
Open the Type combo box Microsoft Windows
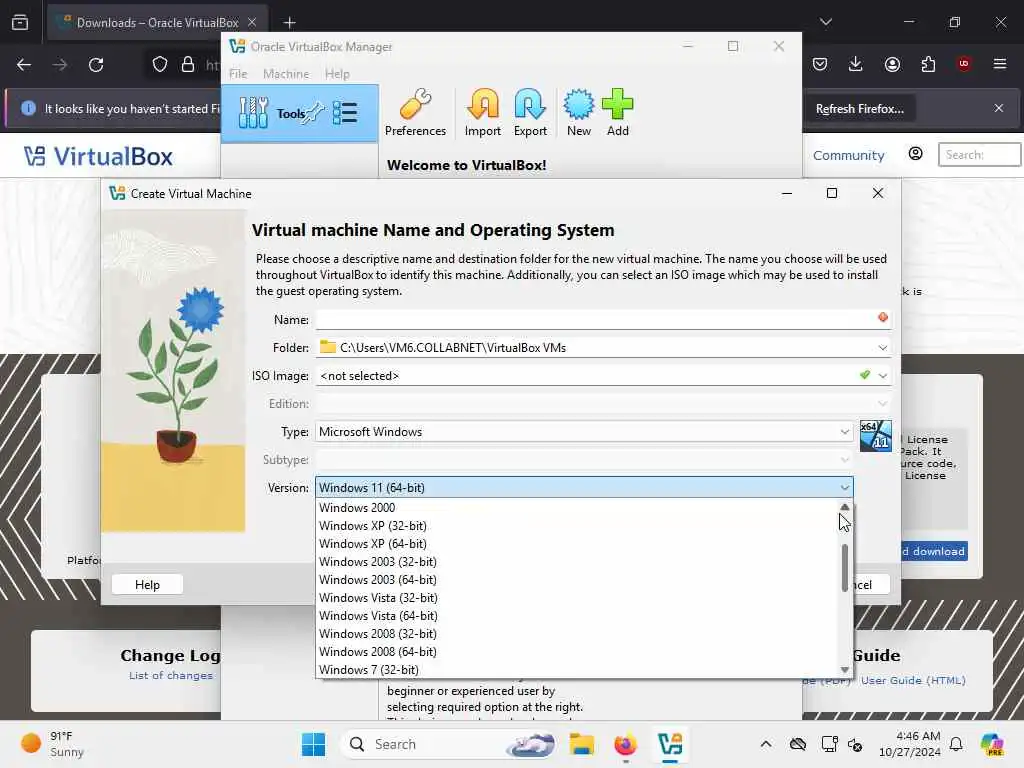coord(584,432)
